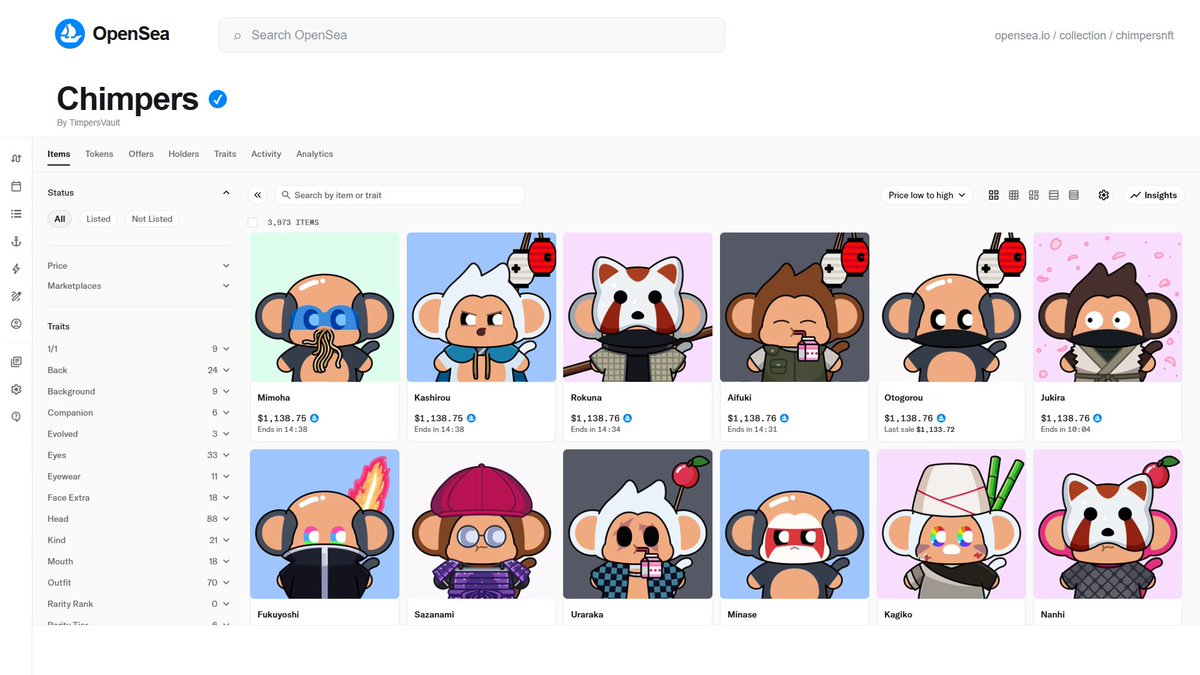Select the Listed status filter
Image resolution: width=1200 pixels, height=675 pixels.
tap(98, 219)
